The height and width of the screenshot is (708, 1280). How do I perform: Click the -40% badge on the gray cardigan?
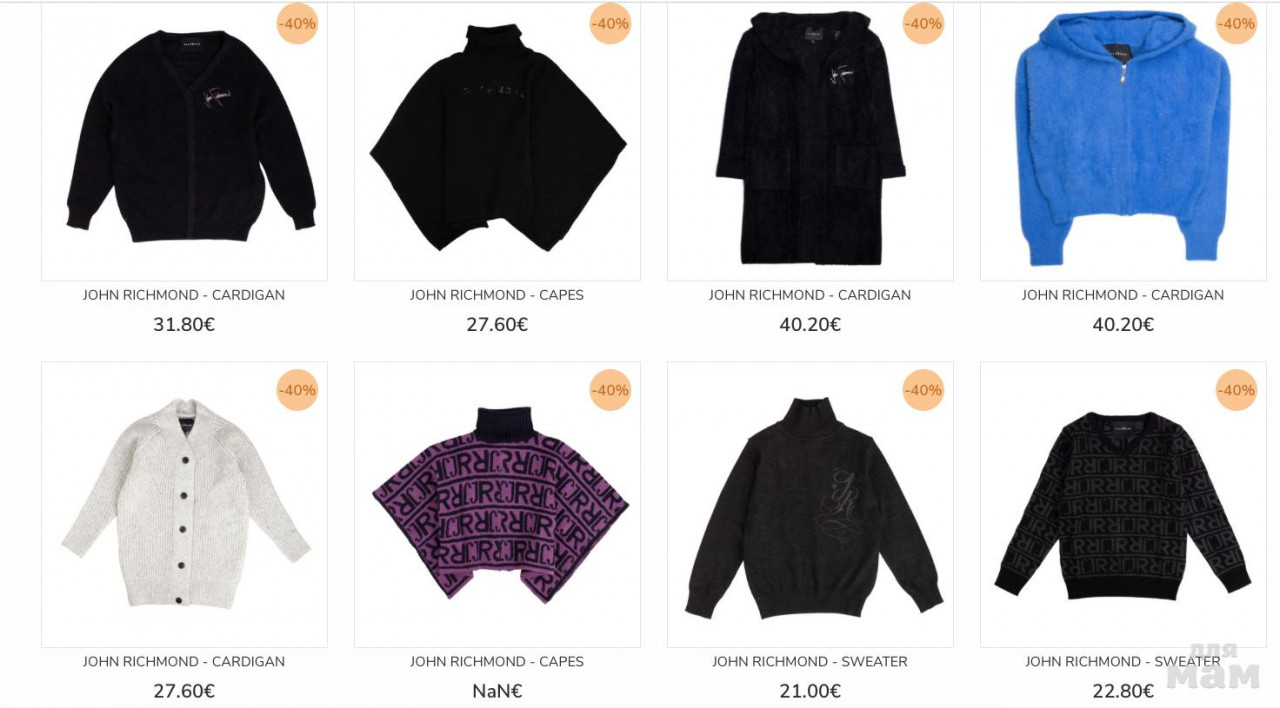(x=297, y=390)
